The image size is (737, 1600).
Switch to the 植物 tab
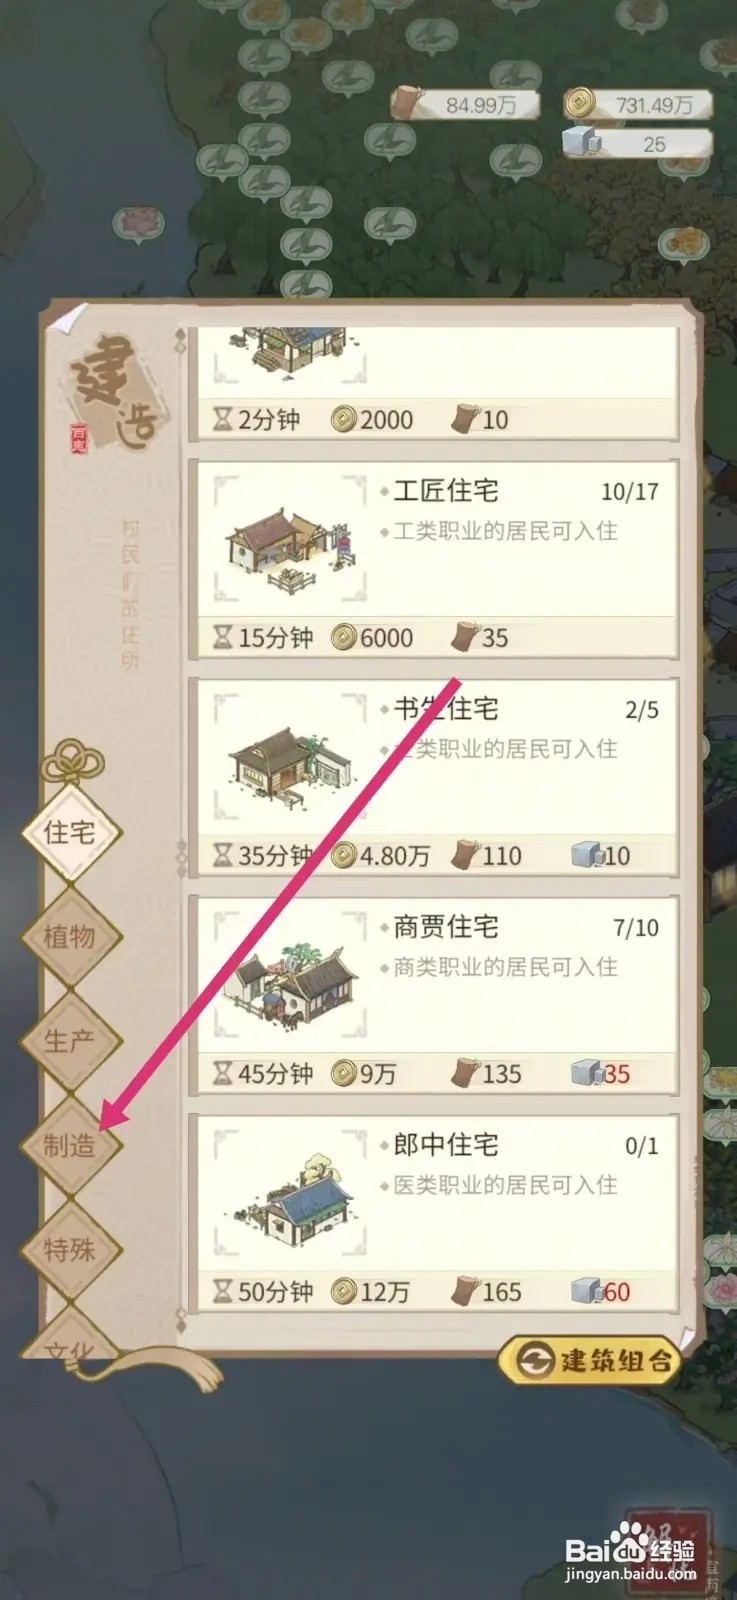pyautogui.click(x=71, y=936)
